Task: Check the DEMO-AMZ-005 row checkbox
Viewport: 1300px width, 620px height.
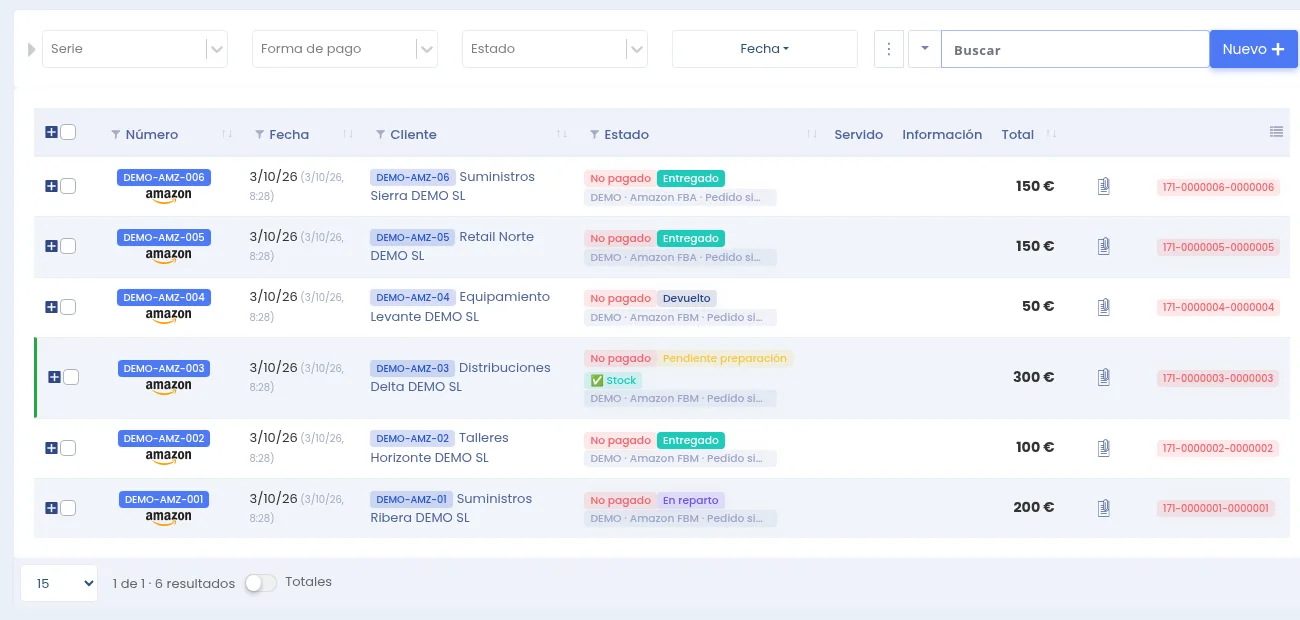Action: click(x=68, y=246)
